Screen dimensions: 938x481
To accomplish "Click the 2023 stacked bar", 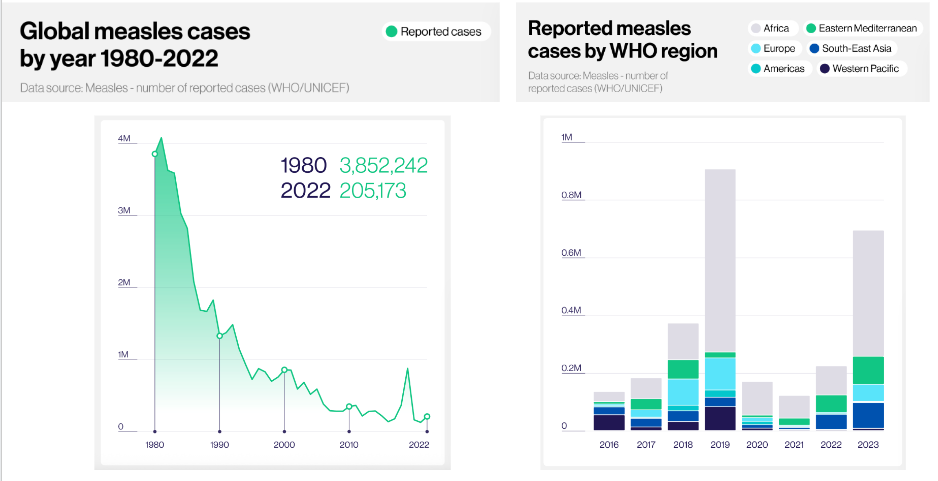I will coord(868,330).
